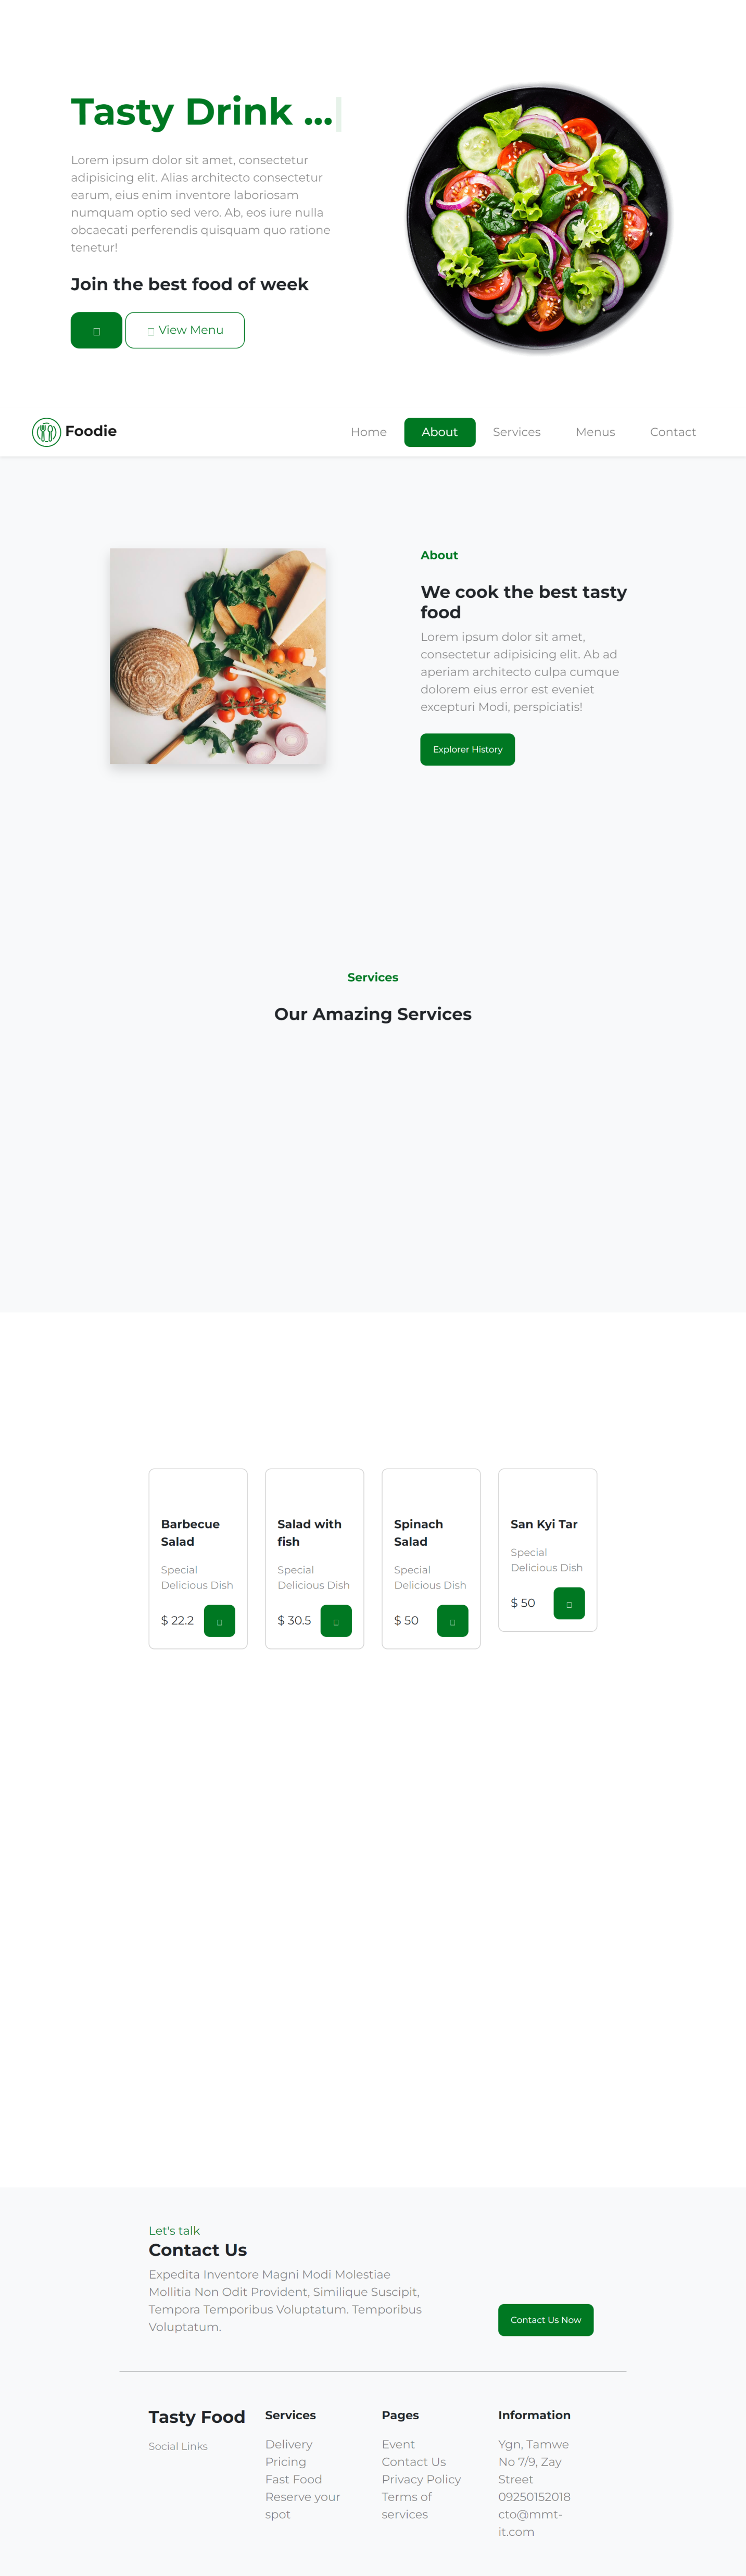Add Salad with fish using green icon button

[x=336, y=1620]
